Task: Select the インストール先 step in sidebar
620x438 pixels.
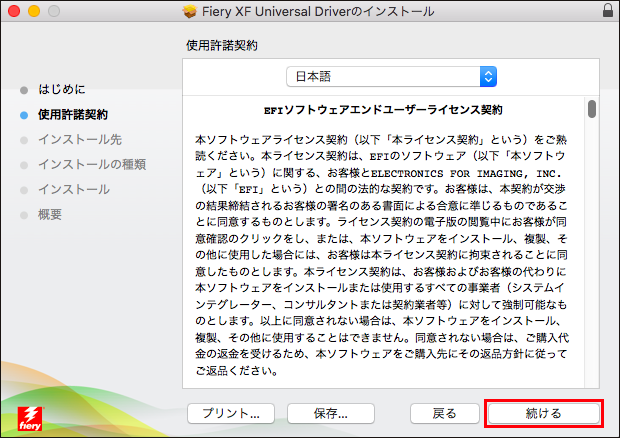Action: 80,140
